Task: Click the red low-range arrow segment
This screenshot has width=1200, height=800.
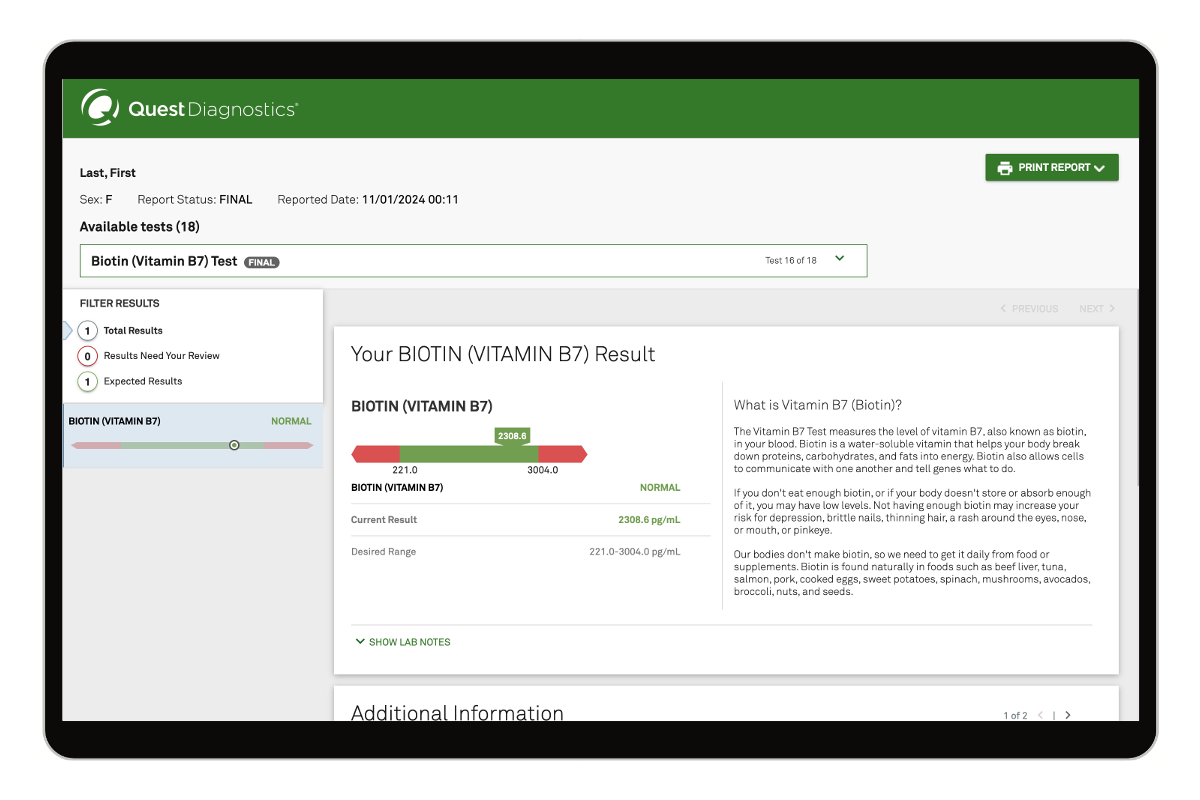Action: click(x=375, y=454)
